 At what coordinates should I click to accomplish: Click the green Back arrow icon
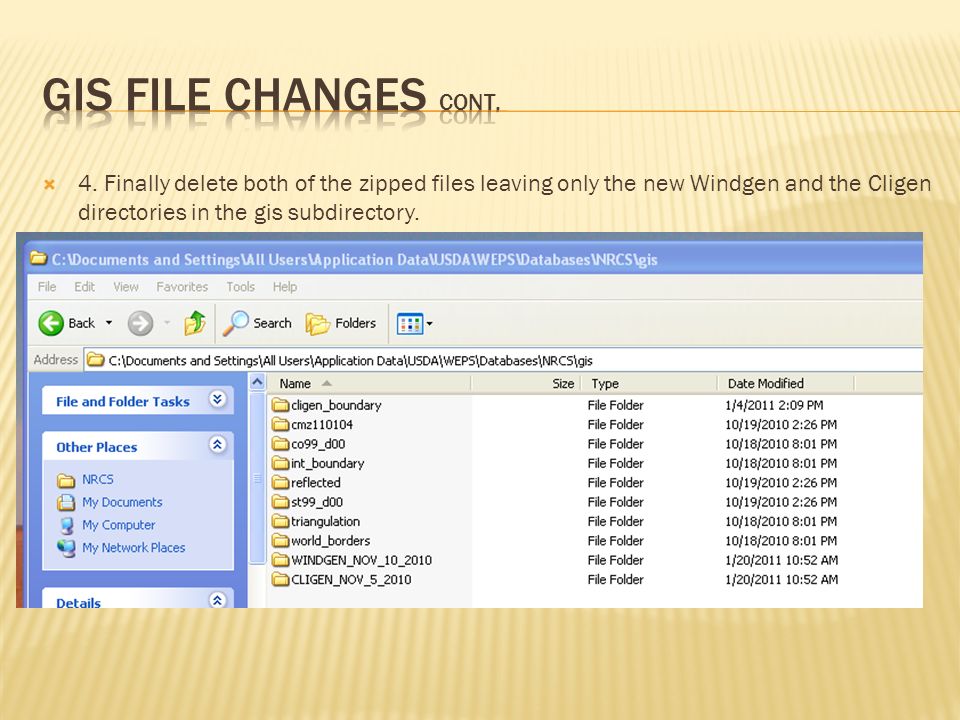click(x=51, y=323)
